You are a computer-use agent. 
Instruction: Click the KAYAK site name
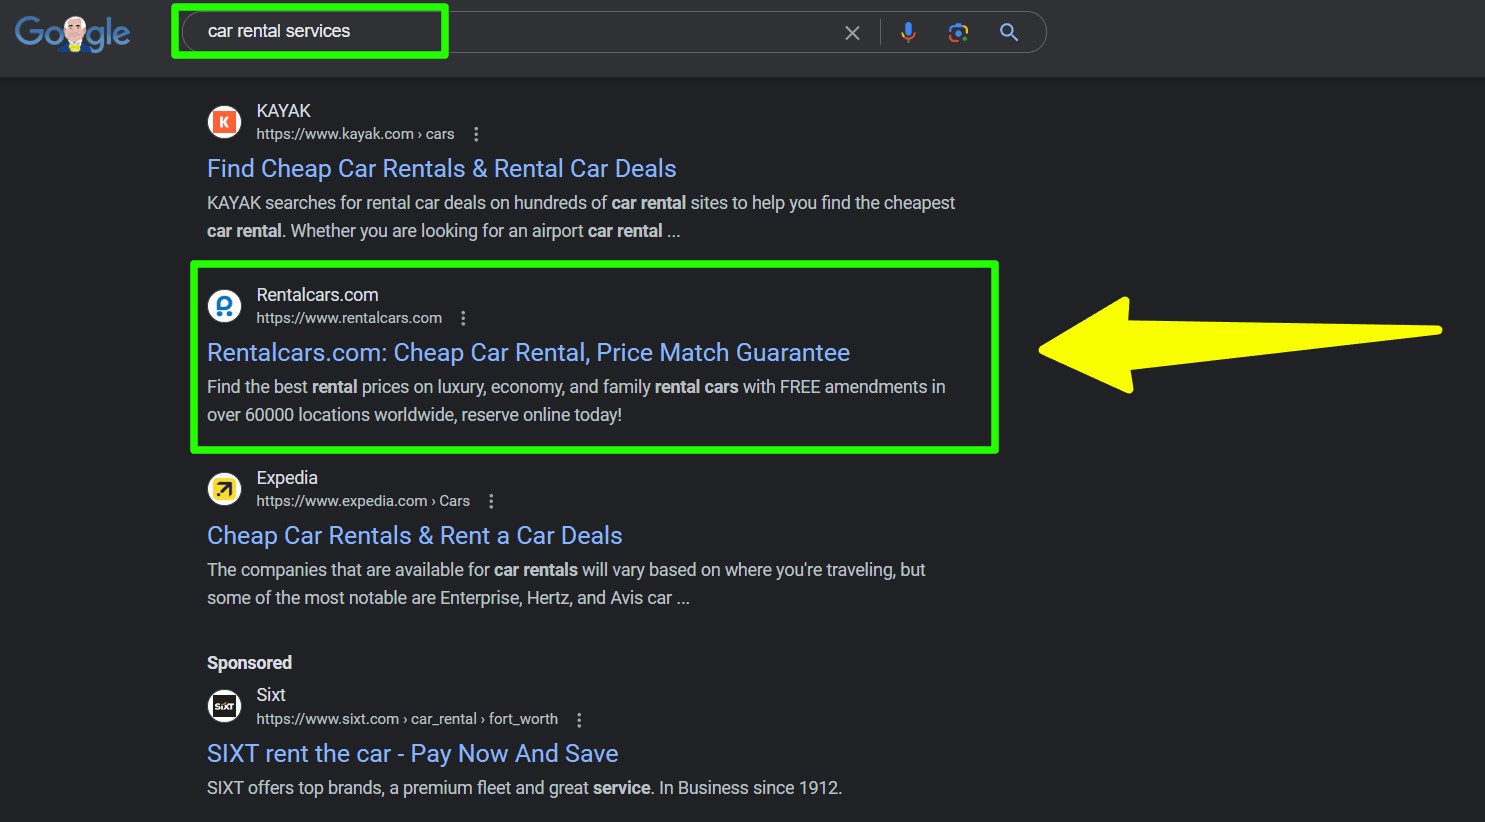tap(283, 111)
